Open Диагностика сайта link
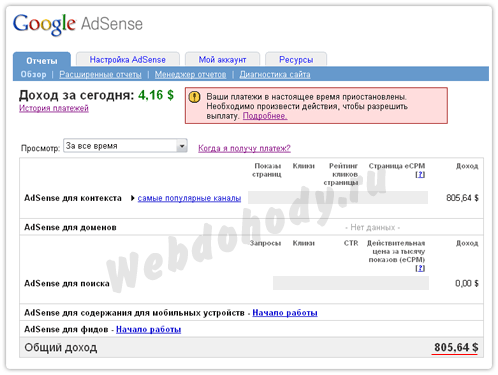498x375 pixels. pyautogui.click(x=275, y=74)
